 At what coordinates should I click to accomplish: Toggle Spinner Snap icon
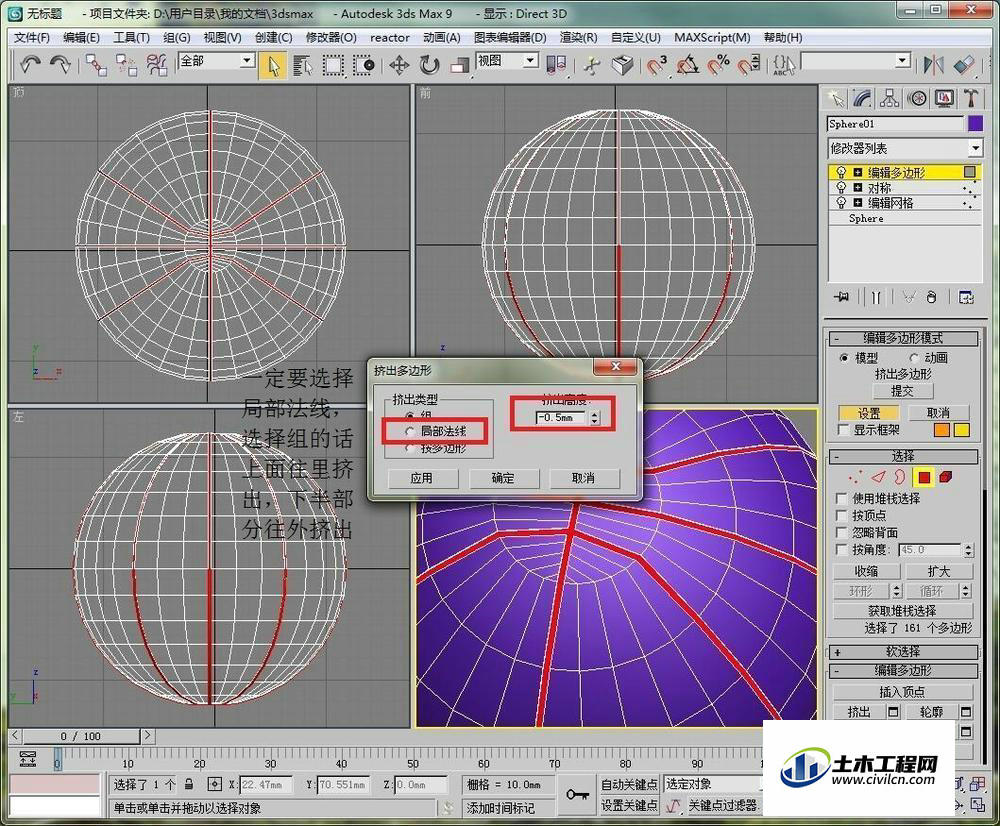749,65
